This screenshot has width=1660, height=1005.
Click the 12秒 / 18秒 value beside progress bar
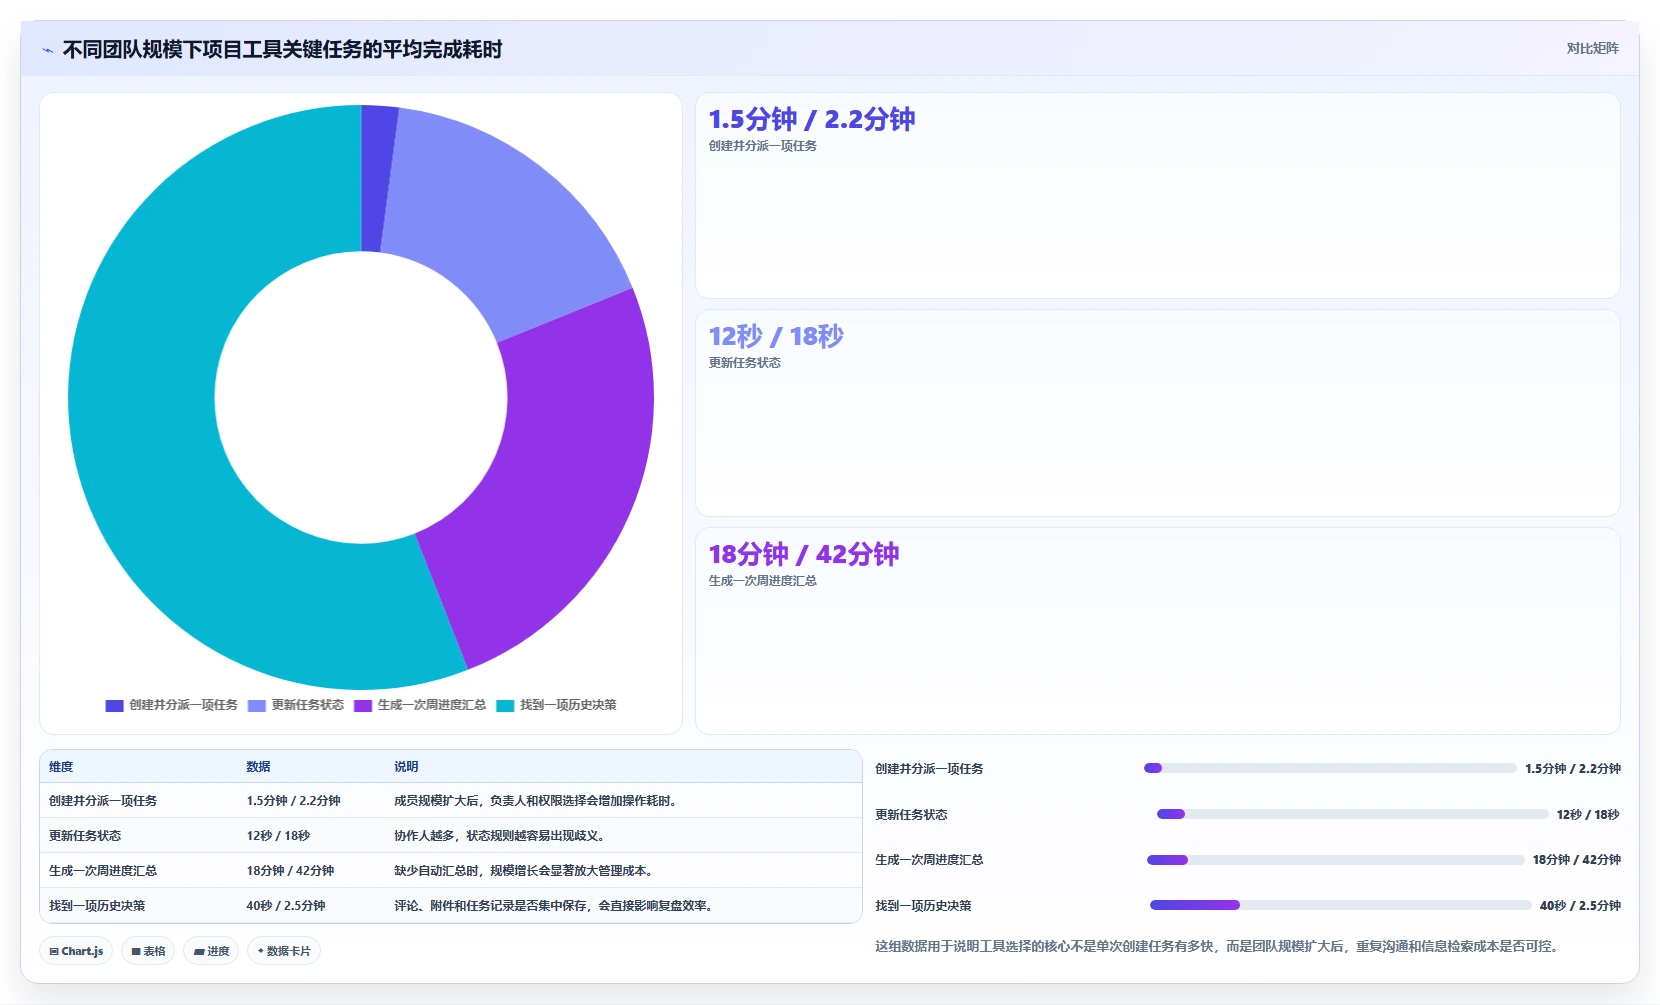tap(1588, 815)
